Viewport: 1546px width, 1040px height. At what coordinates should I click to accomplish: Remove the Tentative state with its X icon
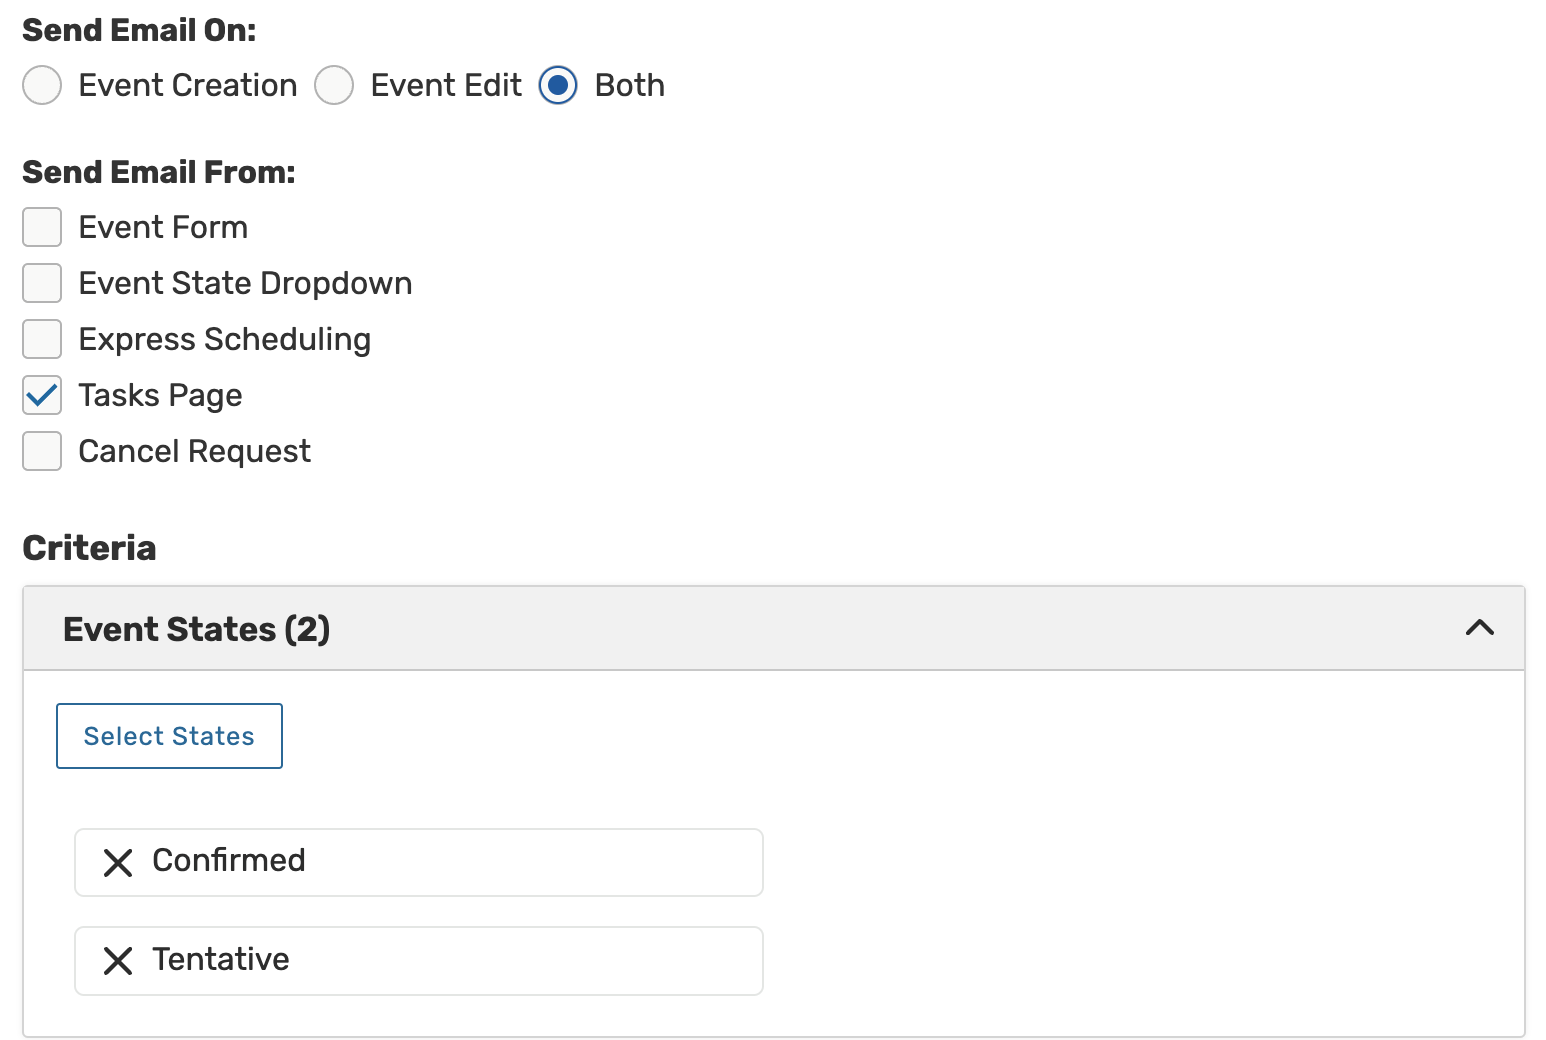(x=118, y=961)
